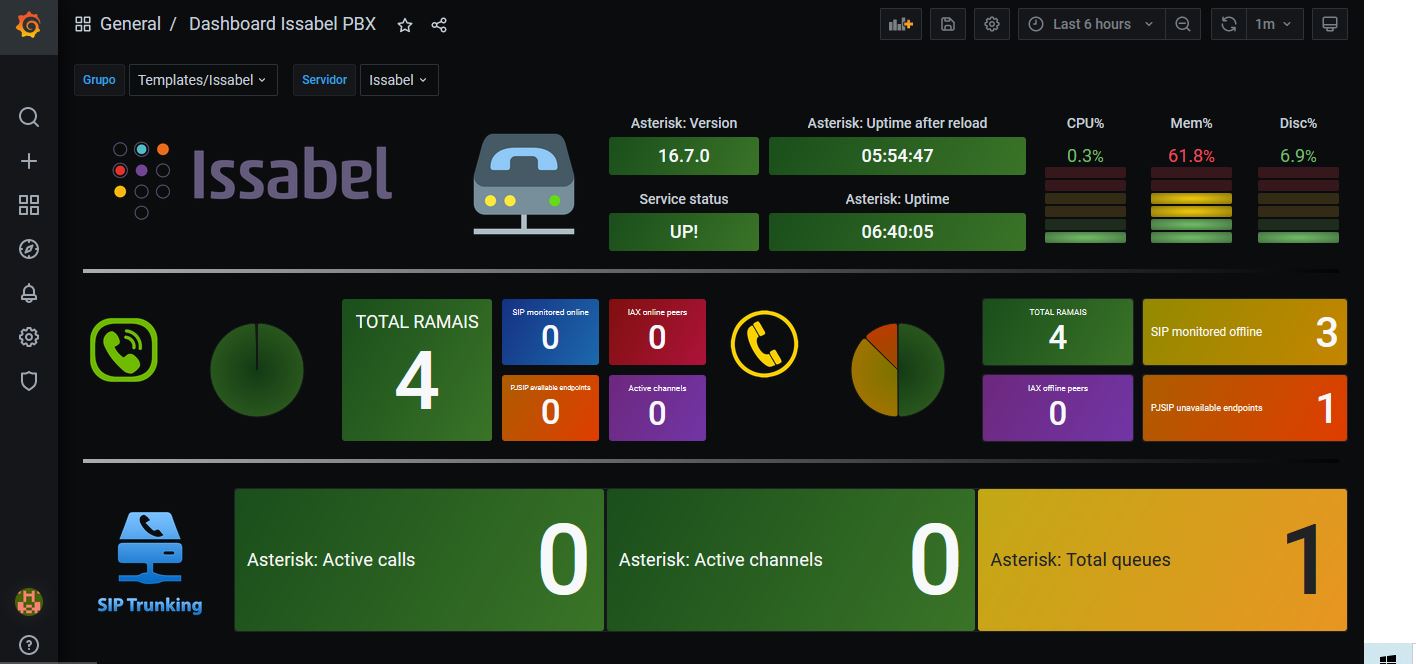1416x664 pixels.
Task: Click the large TOTAL RAMAIS 4 panel
Action: tap(417, 370)
